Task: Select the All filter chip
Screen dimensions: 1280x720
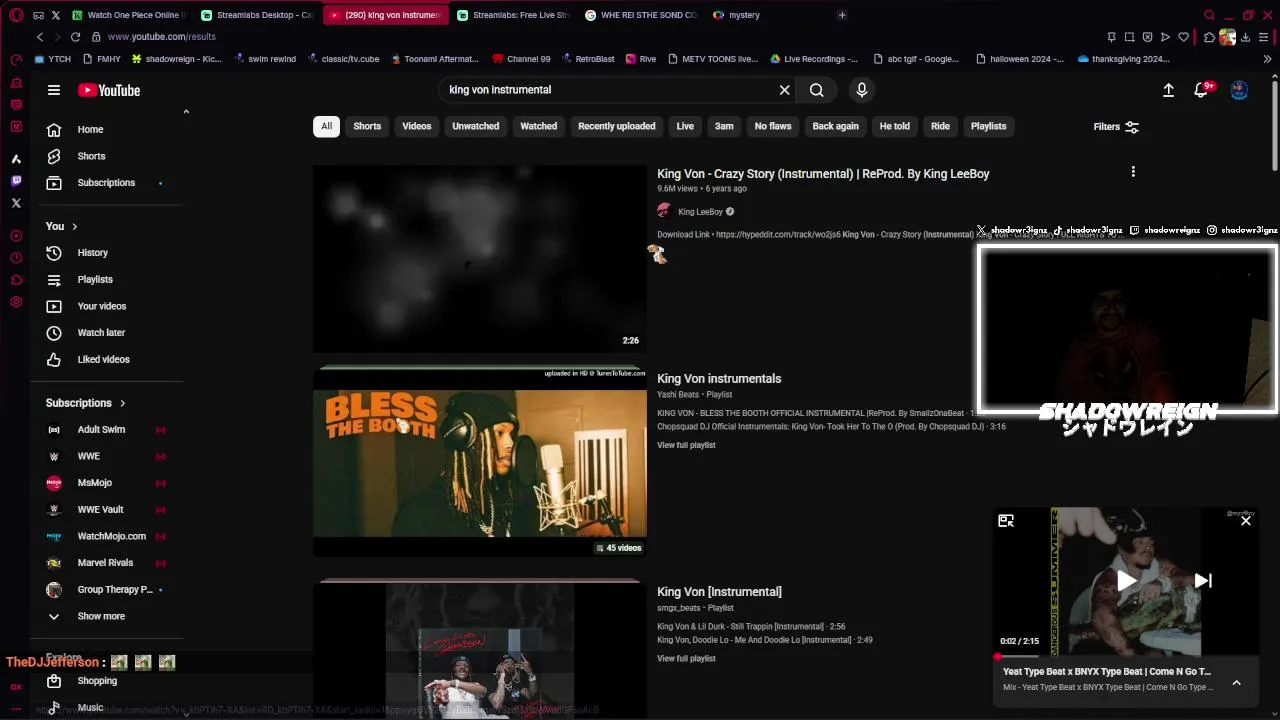Action: (x=326, y=126)
